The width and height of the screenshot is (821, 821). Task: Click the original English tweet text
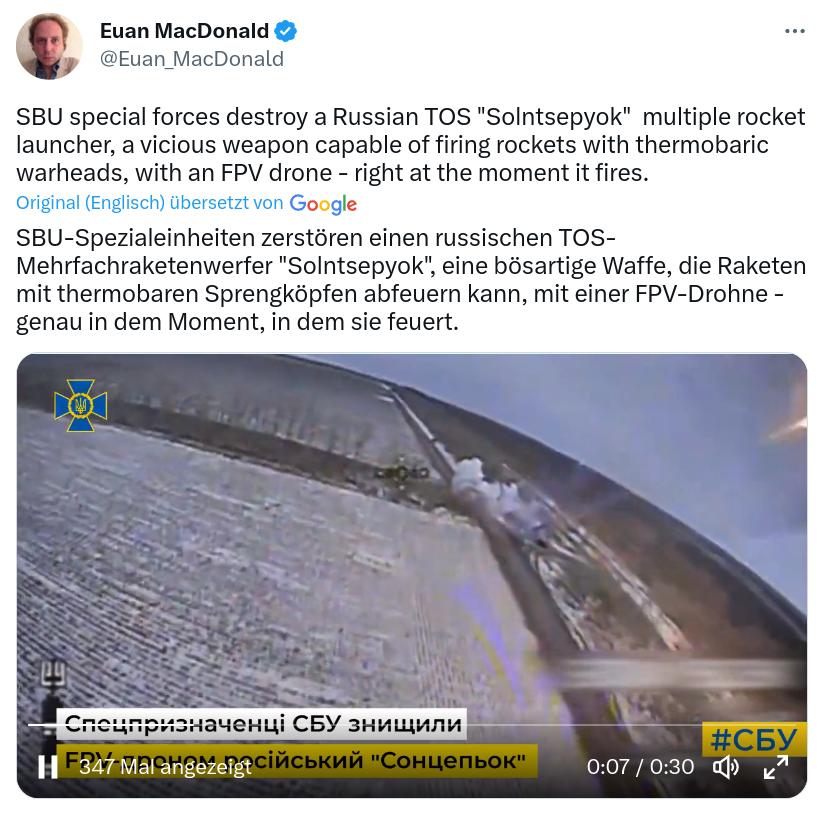point(410,145)
